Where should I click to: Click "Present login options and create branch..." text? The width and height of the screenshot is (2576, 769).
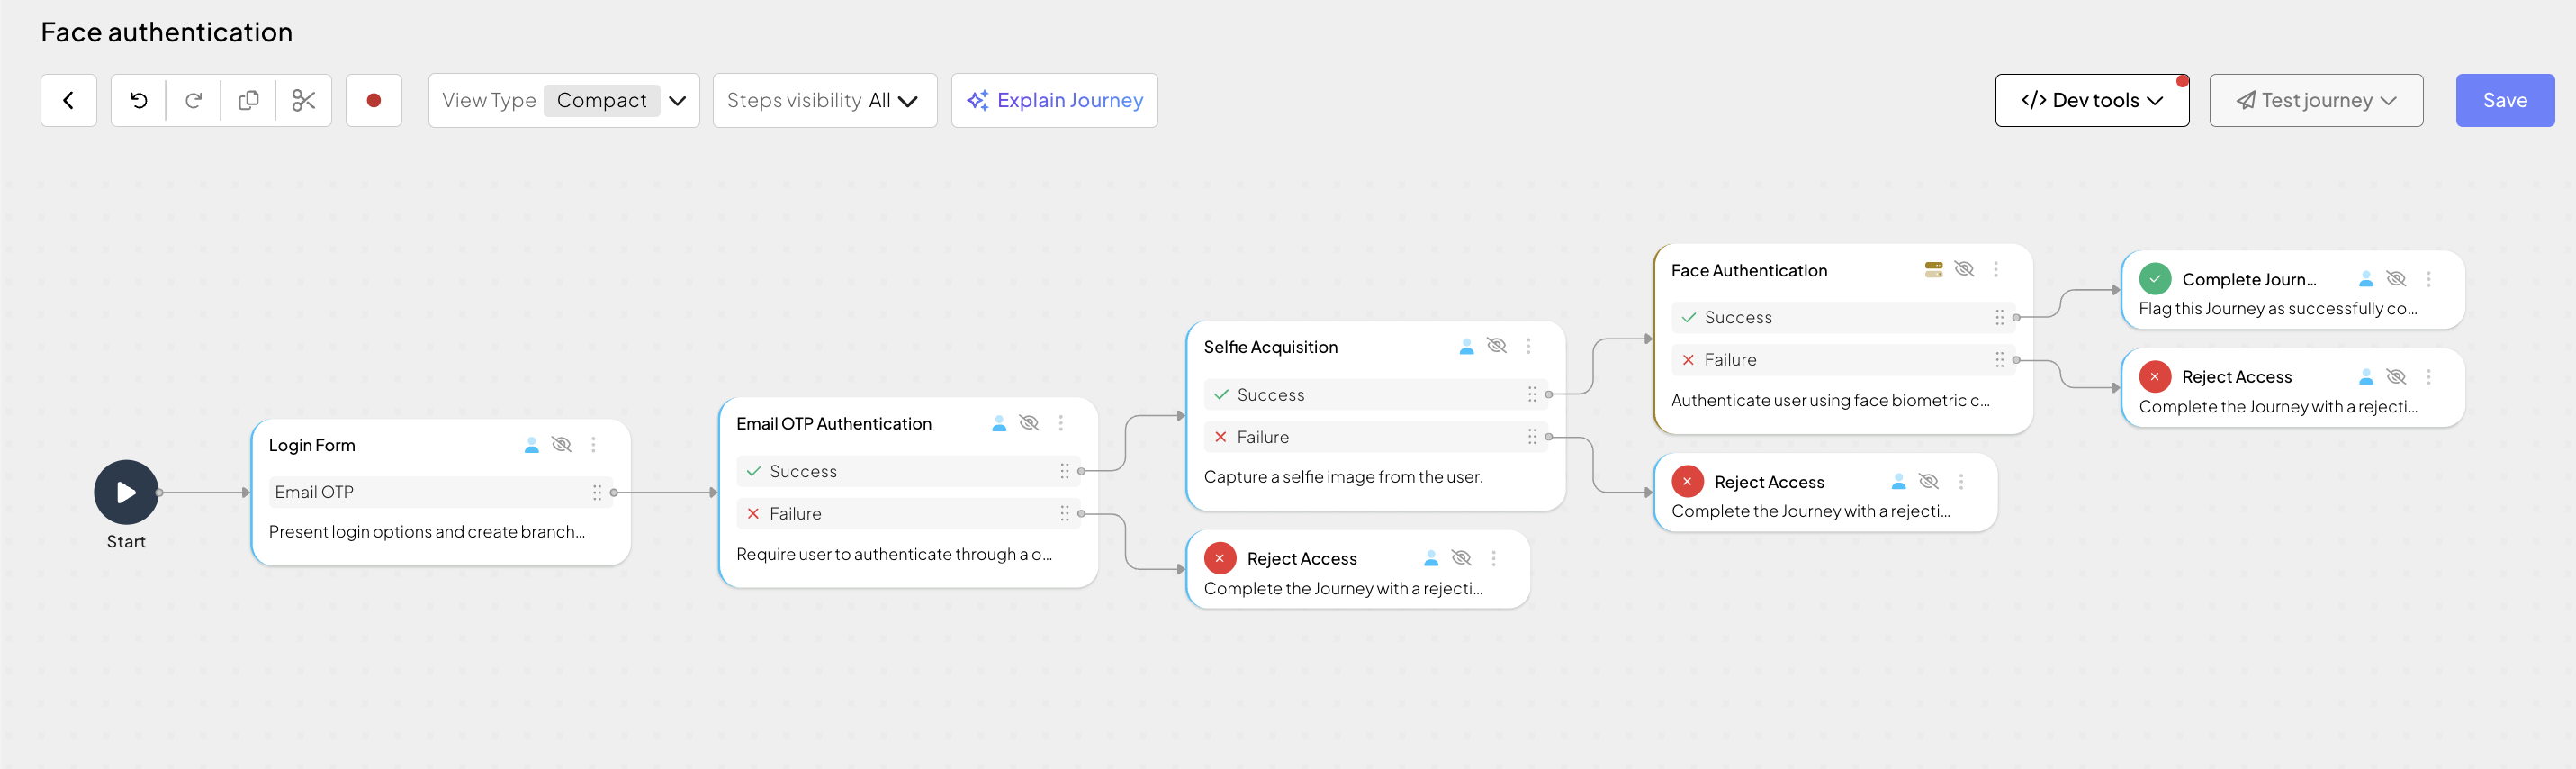(427, 531)
